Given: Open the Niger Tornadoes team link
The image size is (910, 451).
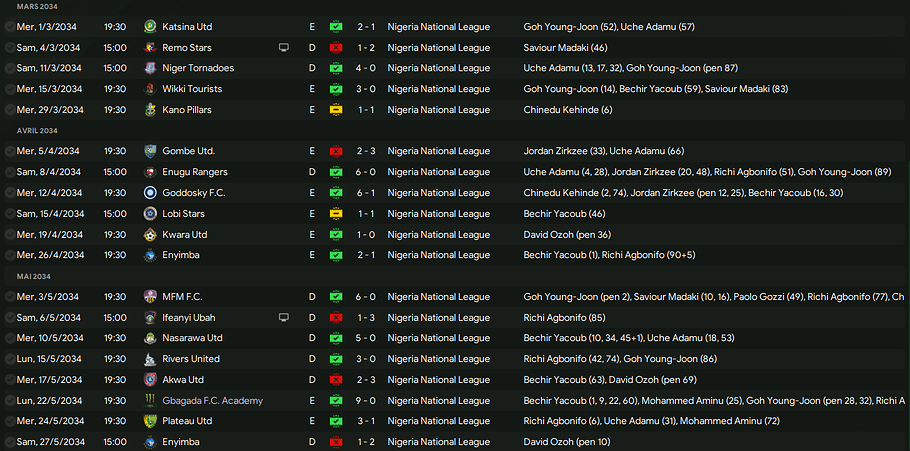Looking at the screenshot, I should pyautogui.click(x=198, y=68).
